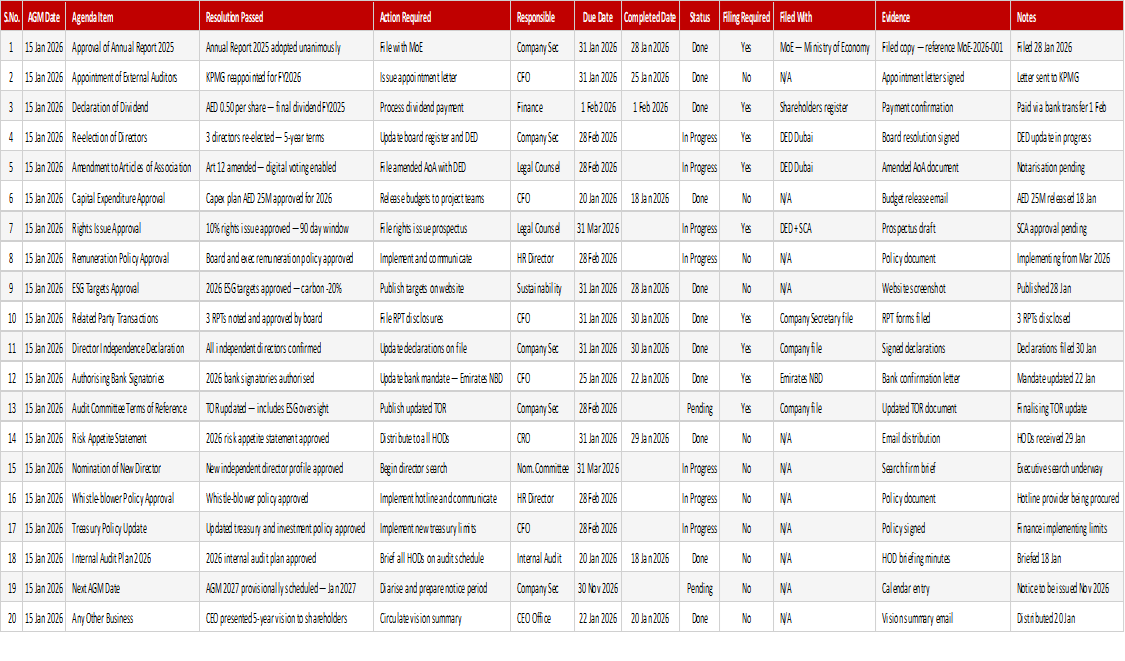Screen dimensions: 1125x661
Task: Click 'Approval of Annual Report 2025' cell
Action: click(132, 47)
